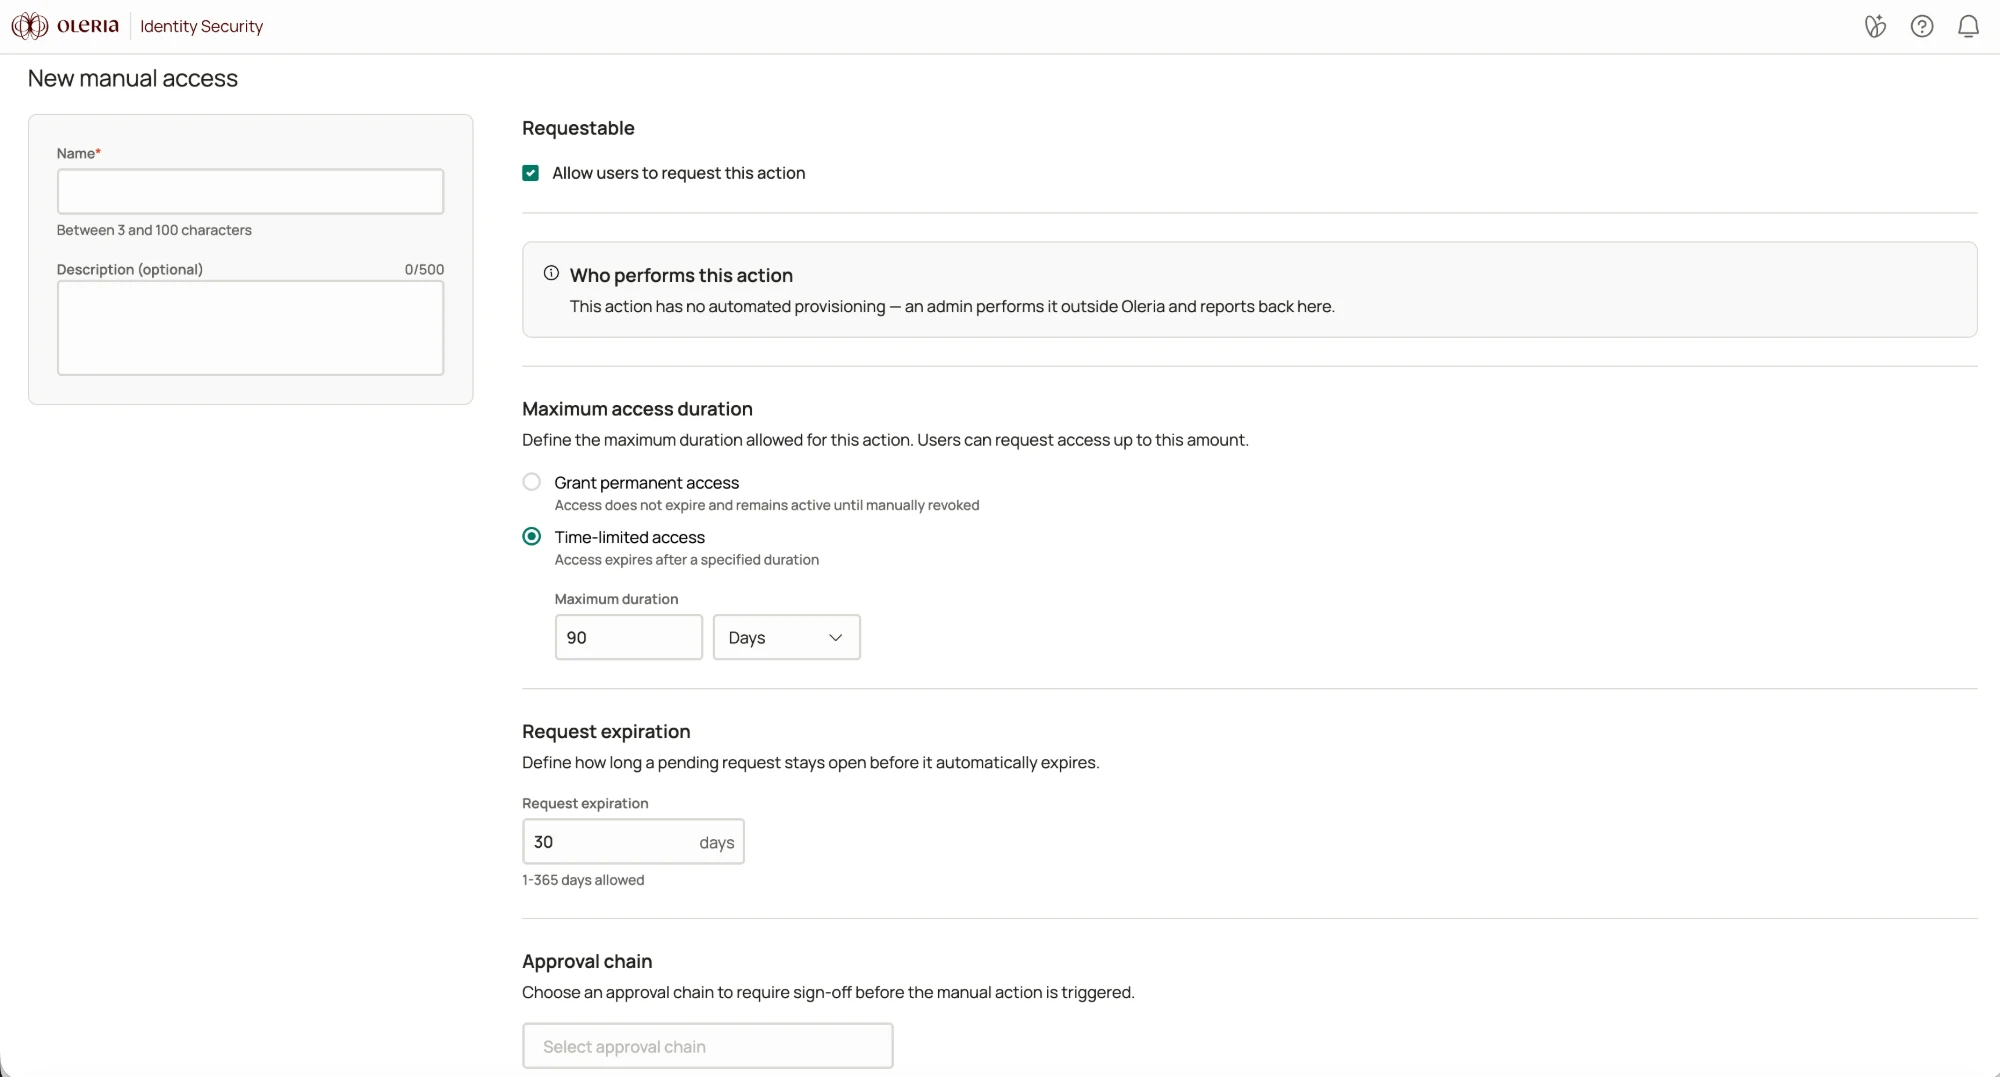
Task: Open the Oleria assistant icon in header
Action: tap(1875, 26)
